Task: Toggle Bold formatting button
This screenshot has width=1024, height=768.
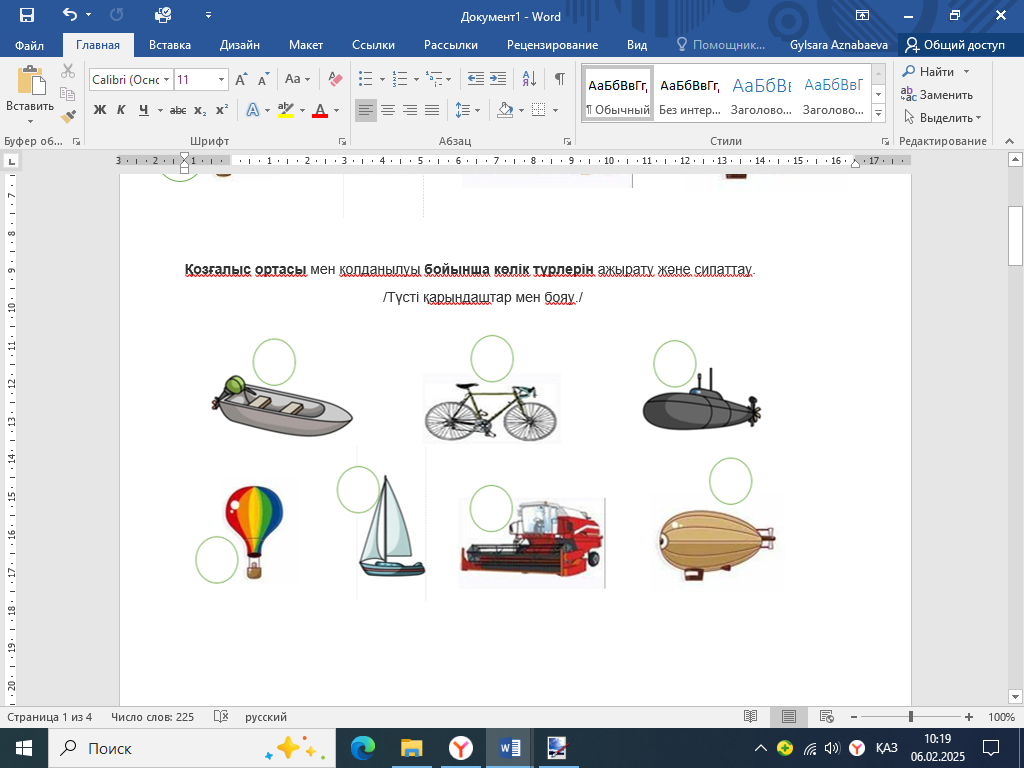Action: (x=99, y=110)
